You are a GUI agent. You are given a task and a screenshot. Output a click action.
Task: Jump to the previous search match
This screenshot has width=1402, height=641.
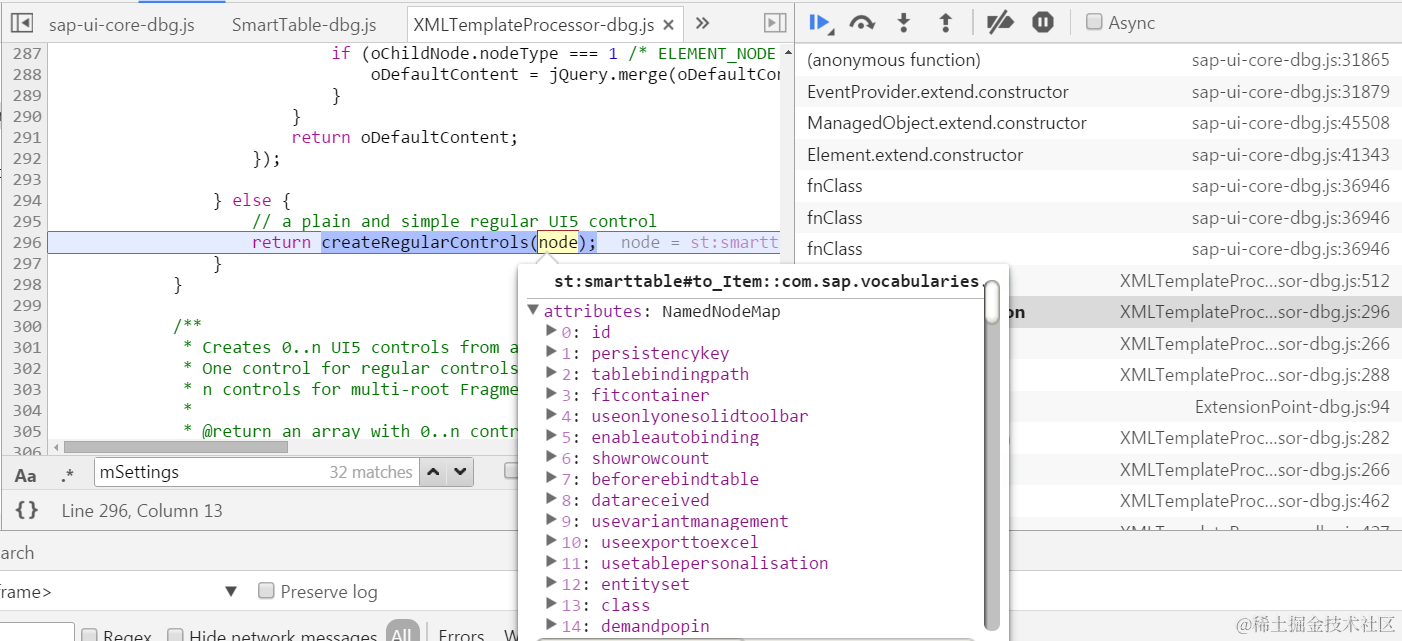coord(433,472)
